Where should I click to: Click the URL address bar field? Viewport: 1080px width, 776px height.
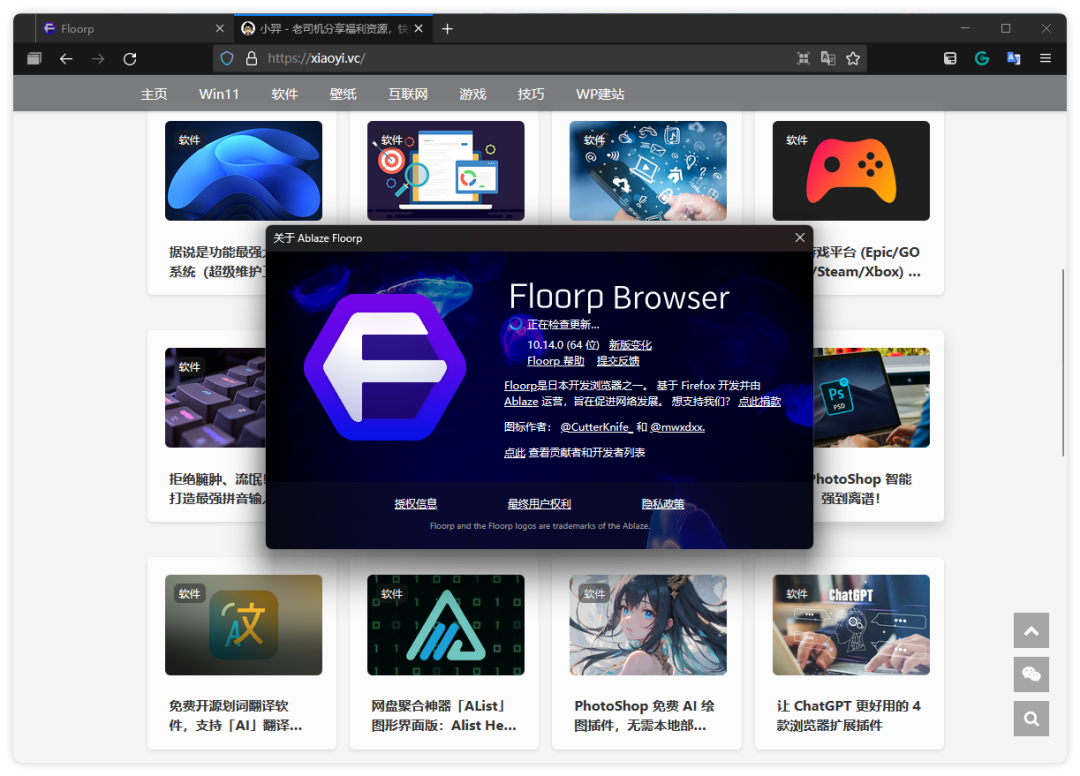coord(520,59)
